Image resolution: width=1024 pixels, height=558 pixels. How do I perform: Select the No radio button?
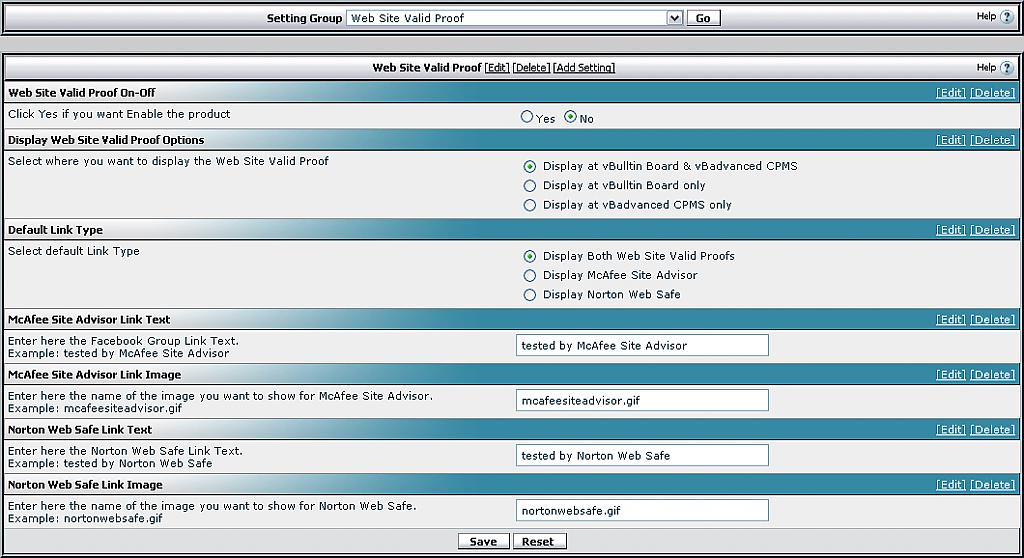pyautogui.click(x=570, y=117)
